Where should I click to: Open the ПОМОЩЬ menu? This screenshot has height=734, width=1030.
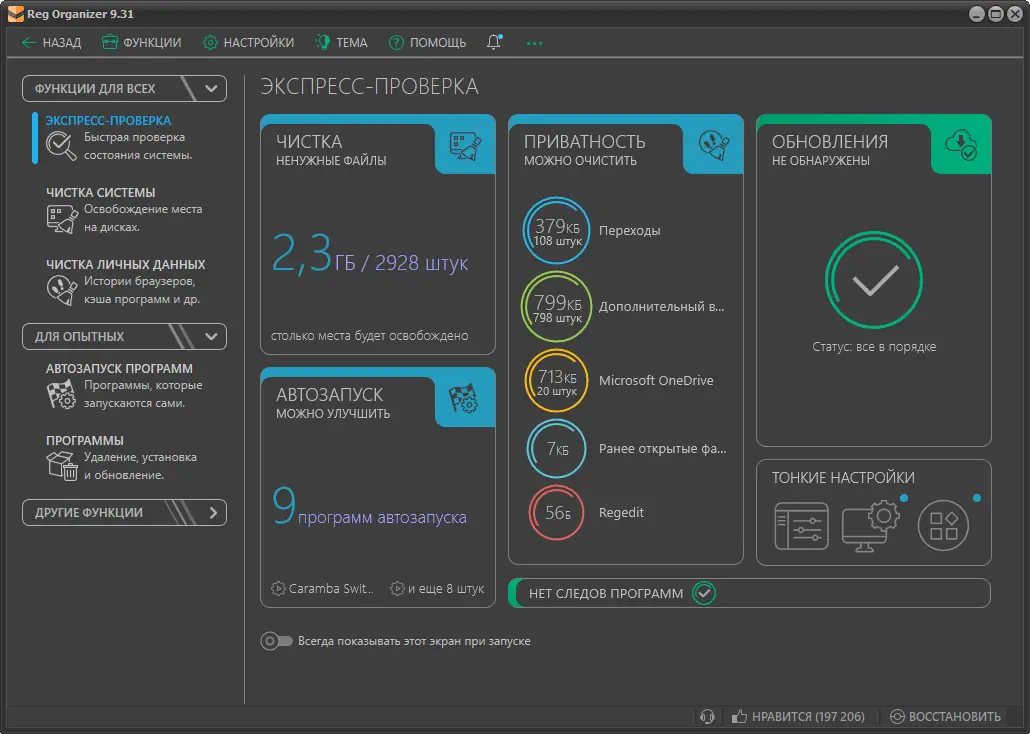428,43
